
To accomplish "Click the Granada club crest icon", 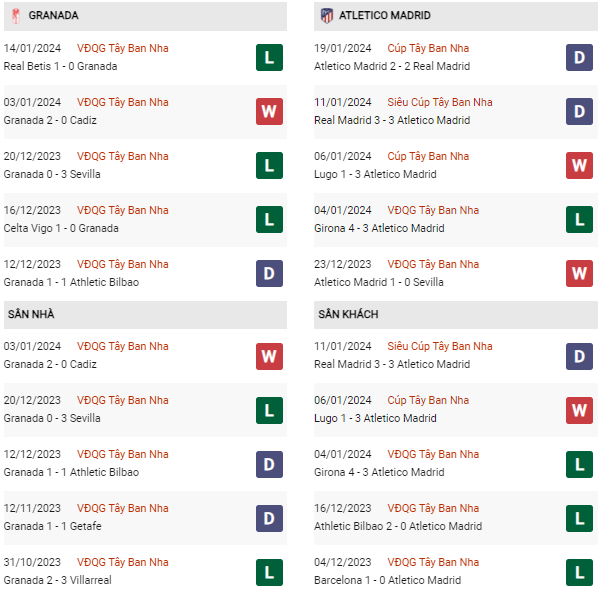I will click(15, 16).
